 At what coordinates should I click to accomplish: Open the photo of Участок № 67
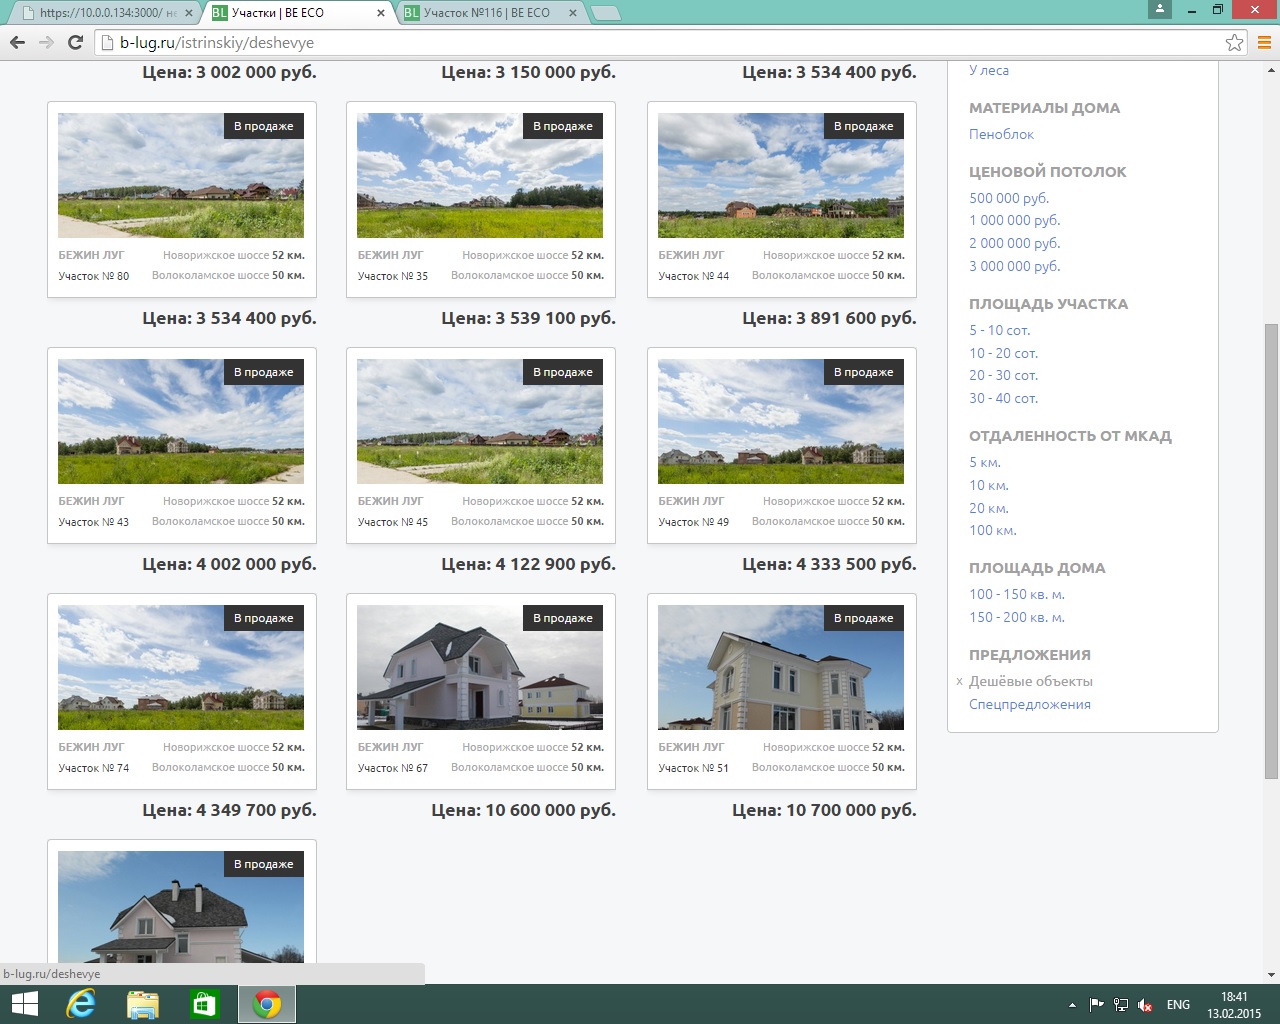(x=480, y=667)
